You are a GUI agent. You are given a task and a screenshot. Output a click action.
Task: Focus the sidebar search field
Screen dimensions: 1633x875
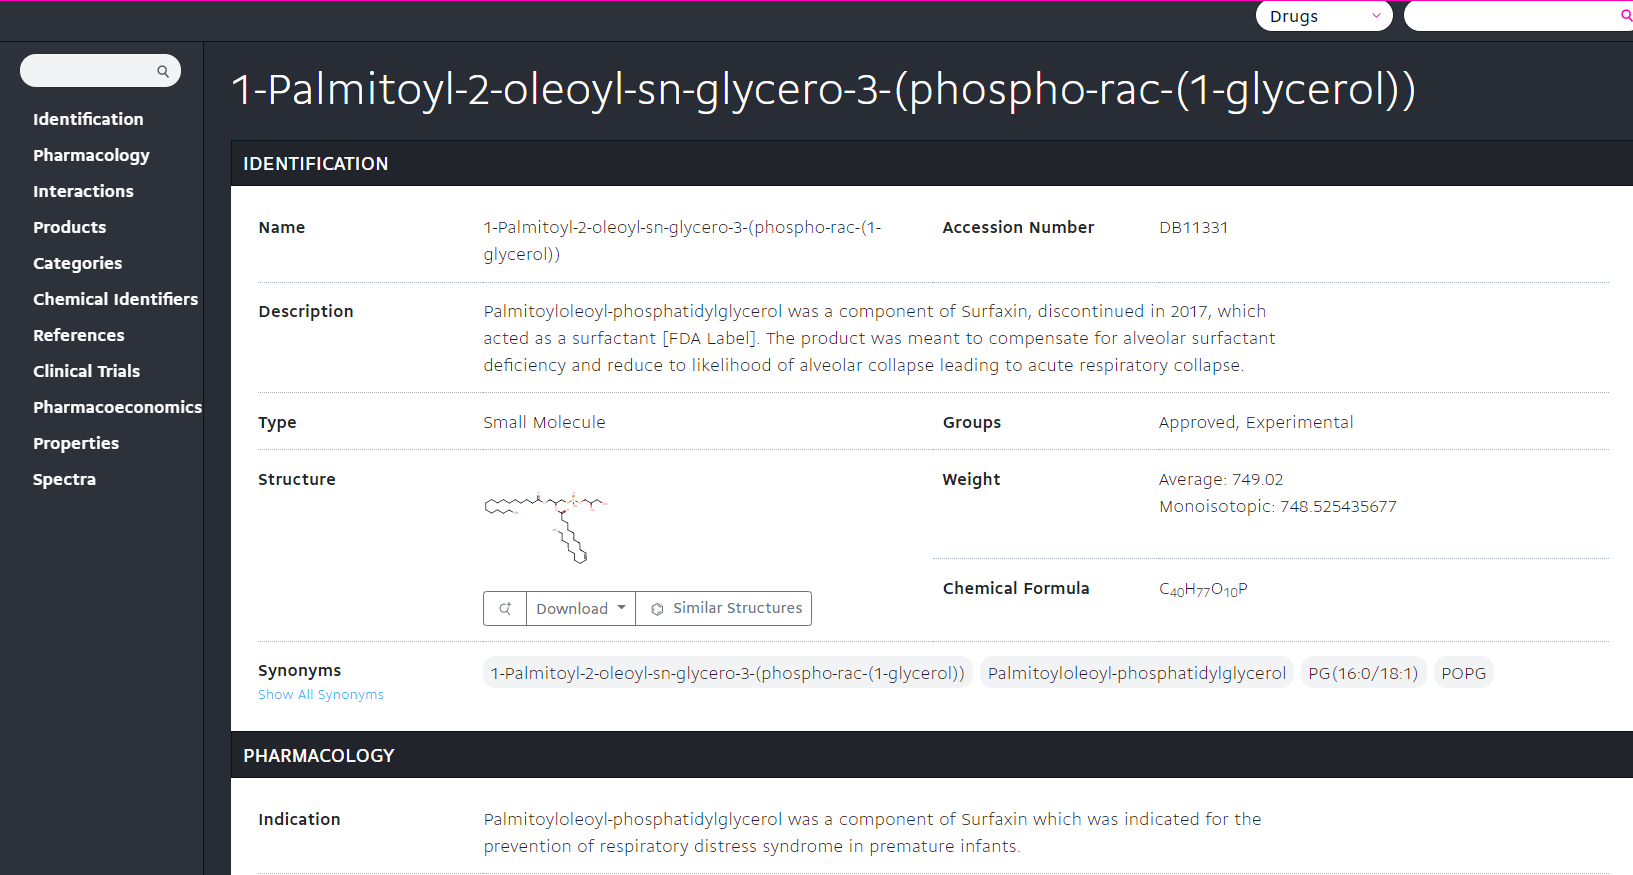(x=90, y=71)
